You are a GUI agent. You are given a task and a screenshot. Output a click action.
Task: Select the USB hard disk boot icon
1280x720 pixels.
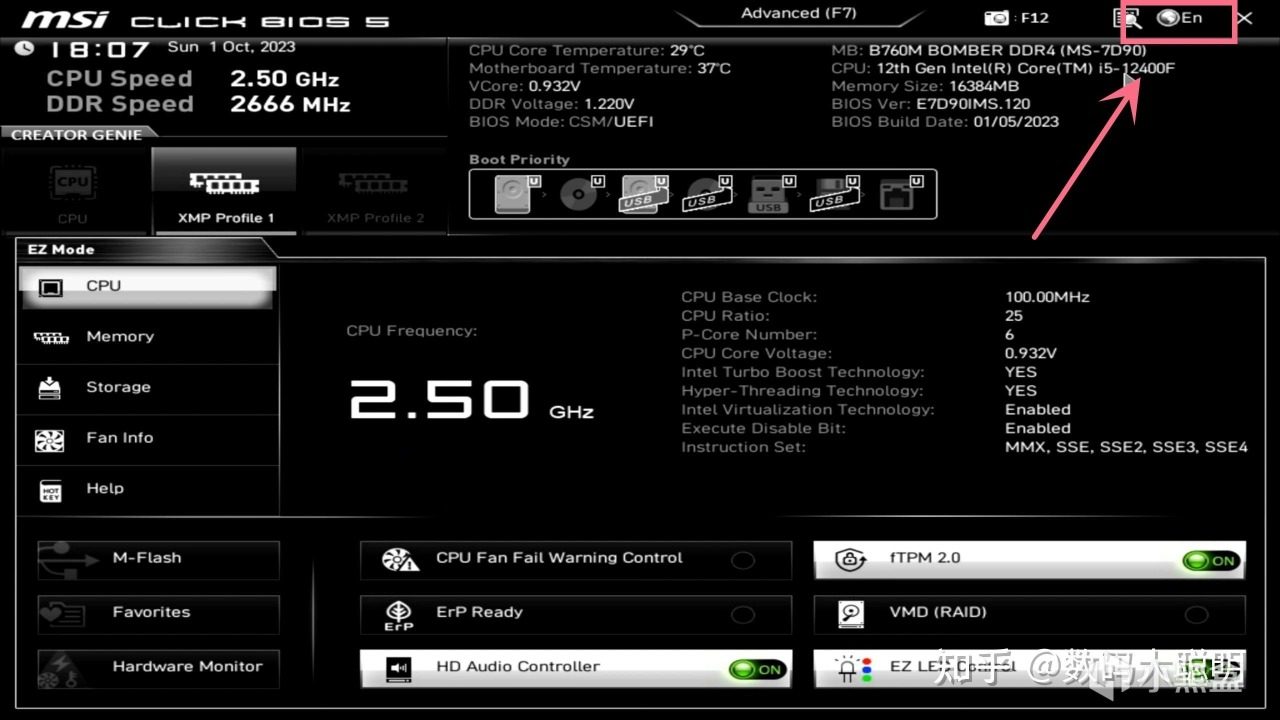click(645, 194)
